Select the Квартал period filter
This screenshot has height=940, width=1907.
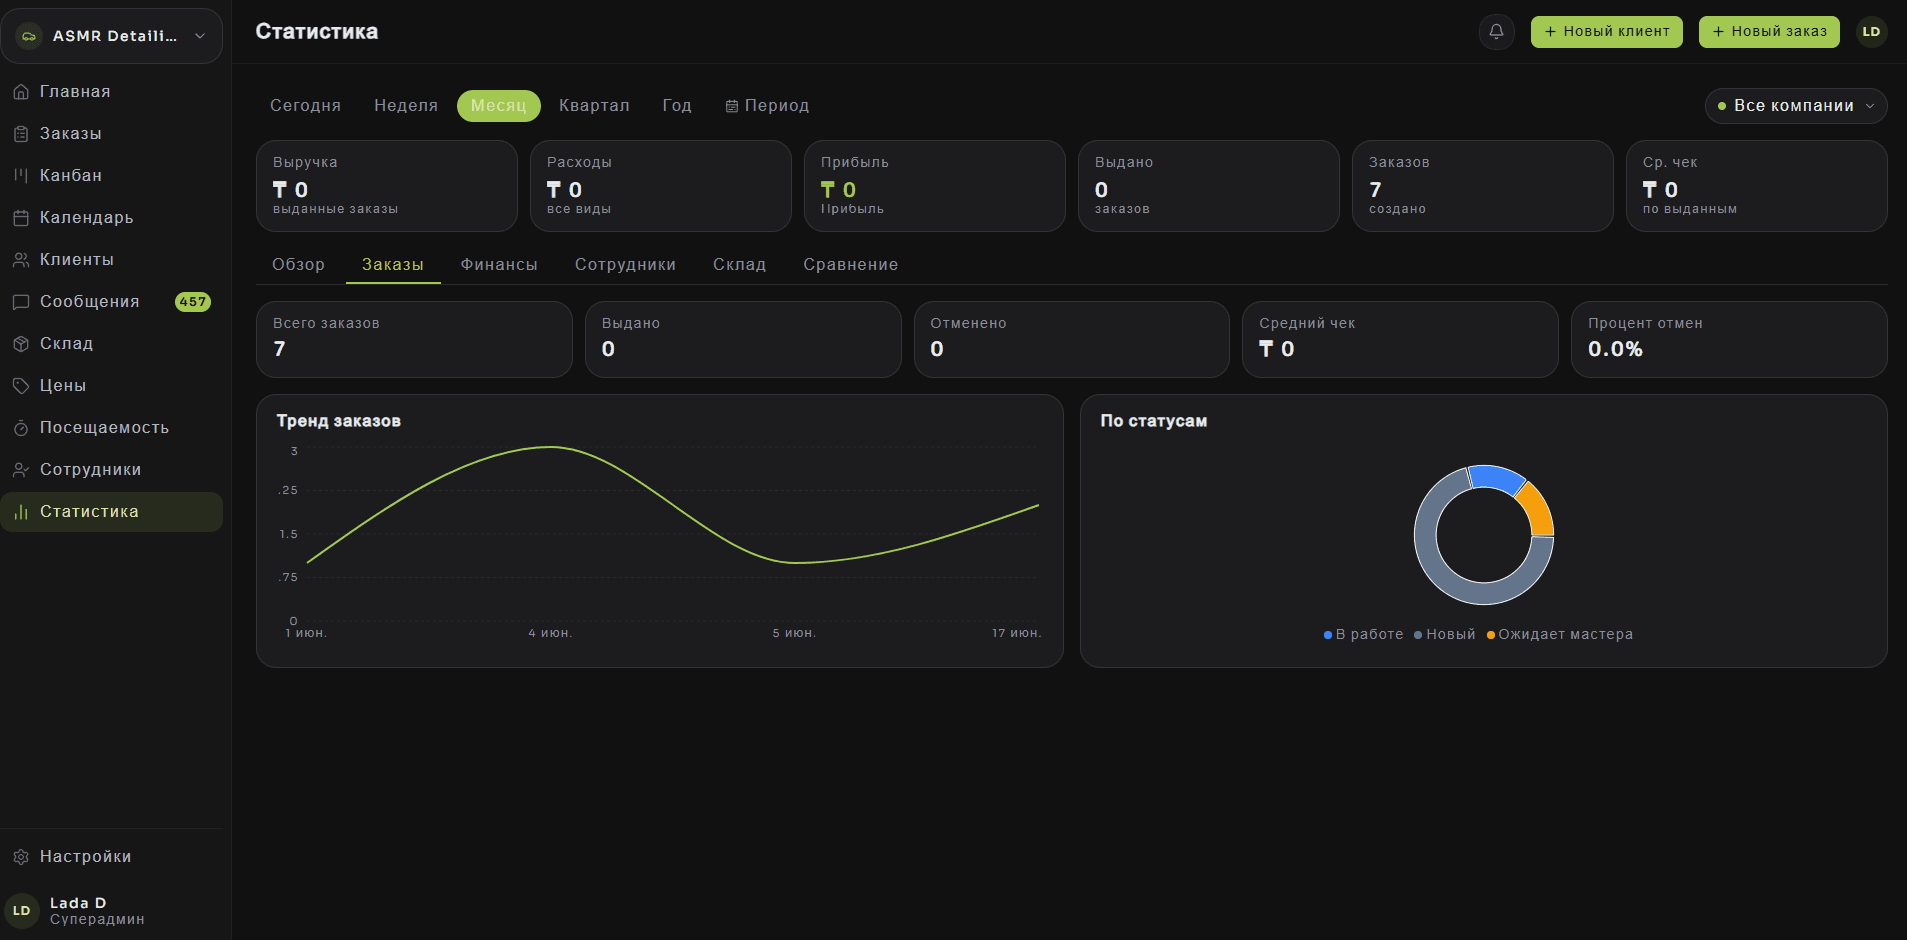click(594, 106)
